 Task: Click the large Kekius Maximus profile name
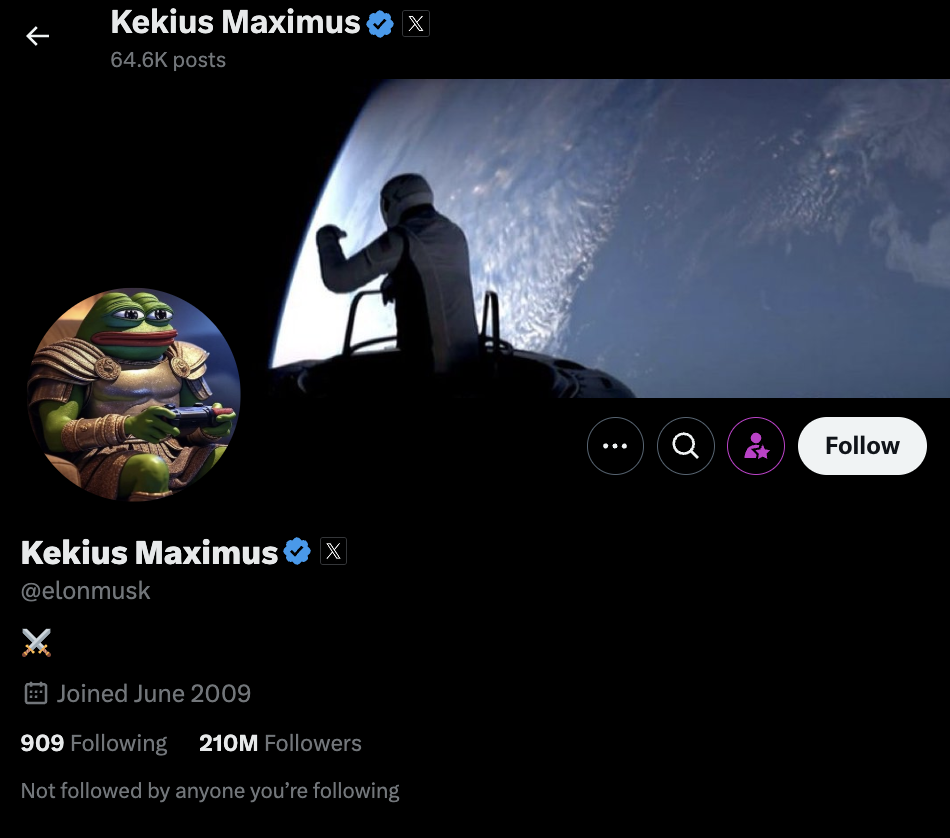pos(149,553)
